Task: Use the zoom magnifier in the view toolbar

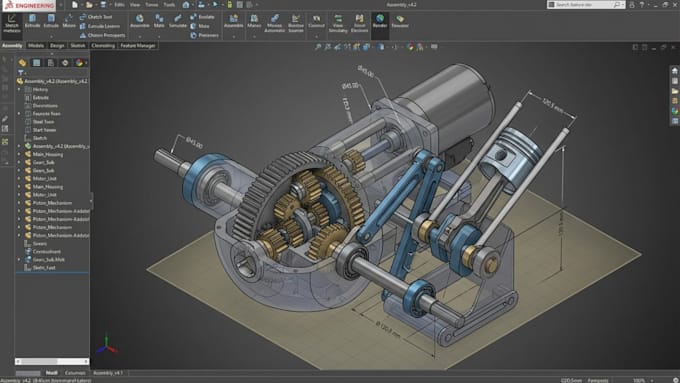Action: [318, 46]
